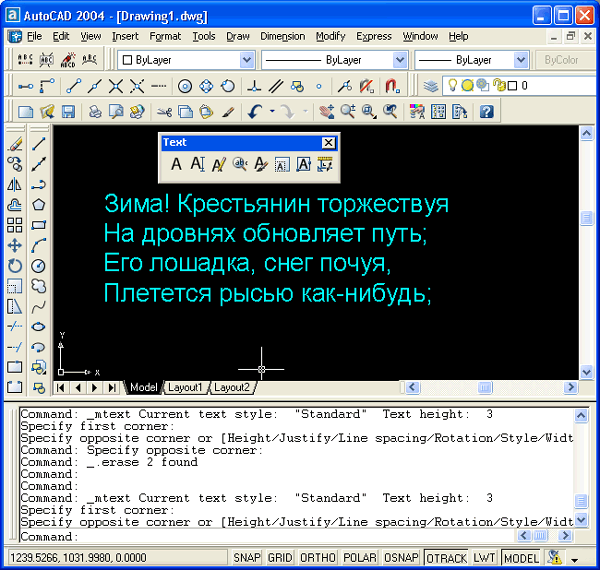Click the Single Line Text tool icon
The image size is (600, 570).
197,165
